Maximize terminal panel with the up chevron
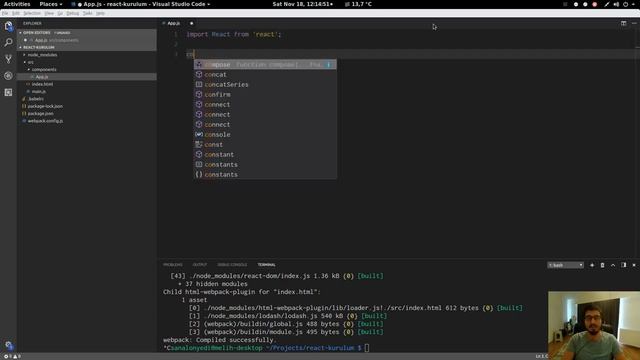The image size is (640, 360). [613, 265]
